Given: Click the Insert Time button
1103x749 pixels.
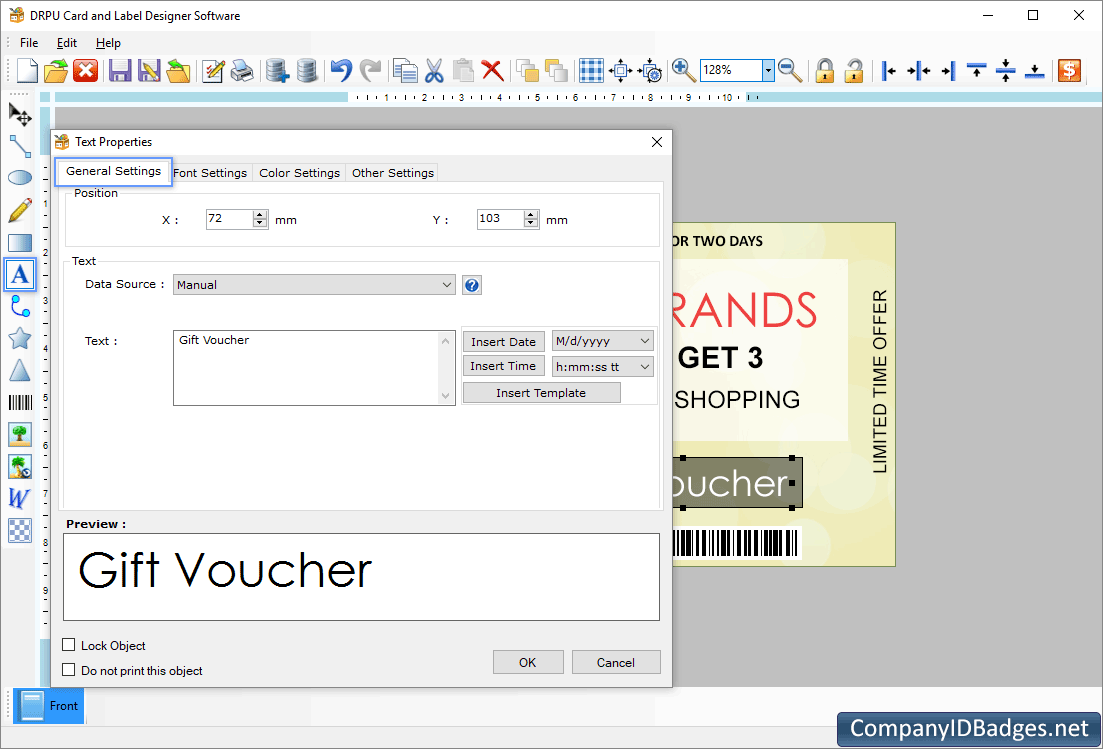Looking at the screenshot, I should coord(504,366).
